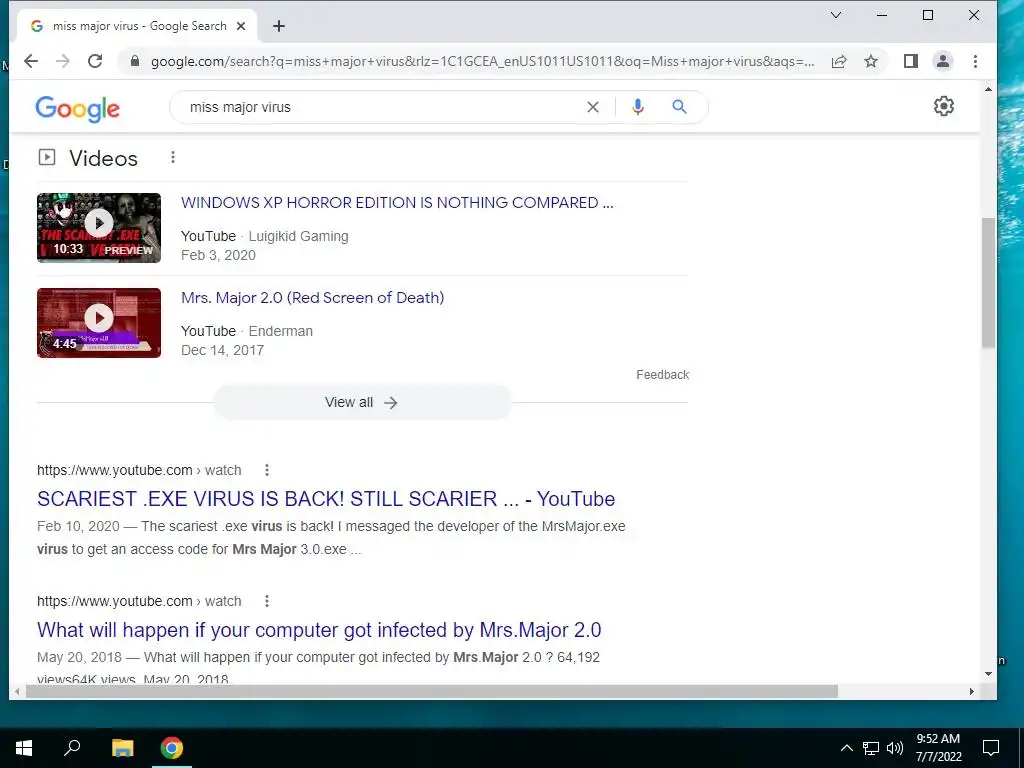Click the vertical scrollbar thumb

(x=988, y=282)
